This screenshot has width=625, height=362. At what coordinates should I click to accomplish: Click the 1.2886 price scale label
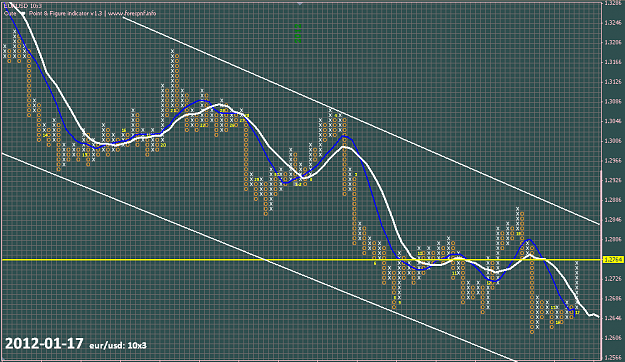click(x=613, y=200)
